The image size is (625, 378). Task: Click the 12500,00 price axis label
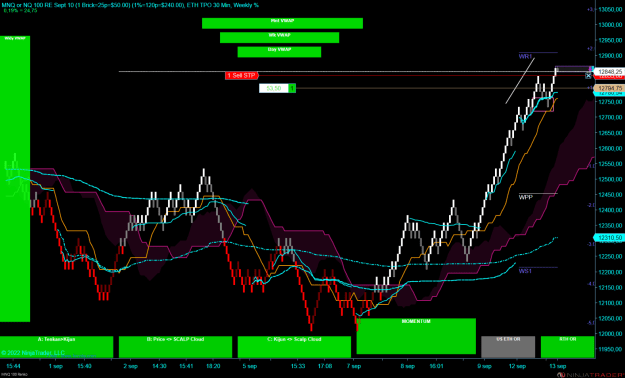(x=610, y=179)
